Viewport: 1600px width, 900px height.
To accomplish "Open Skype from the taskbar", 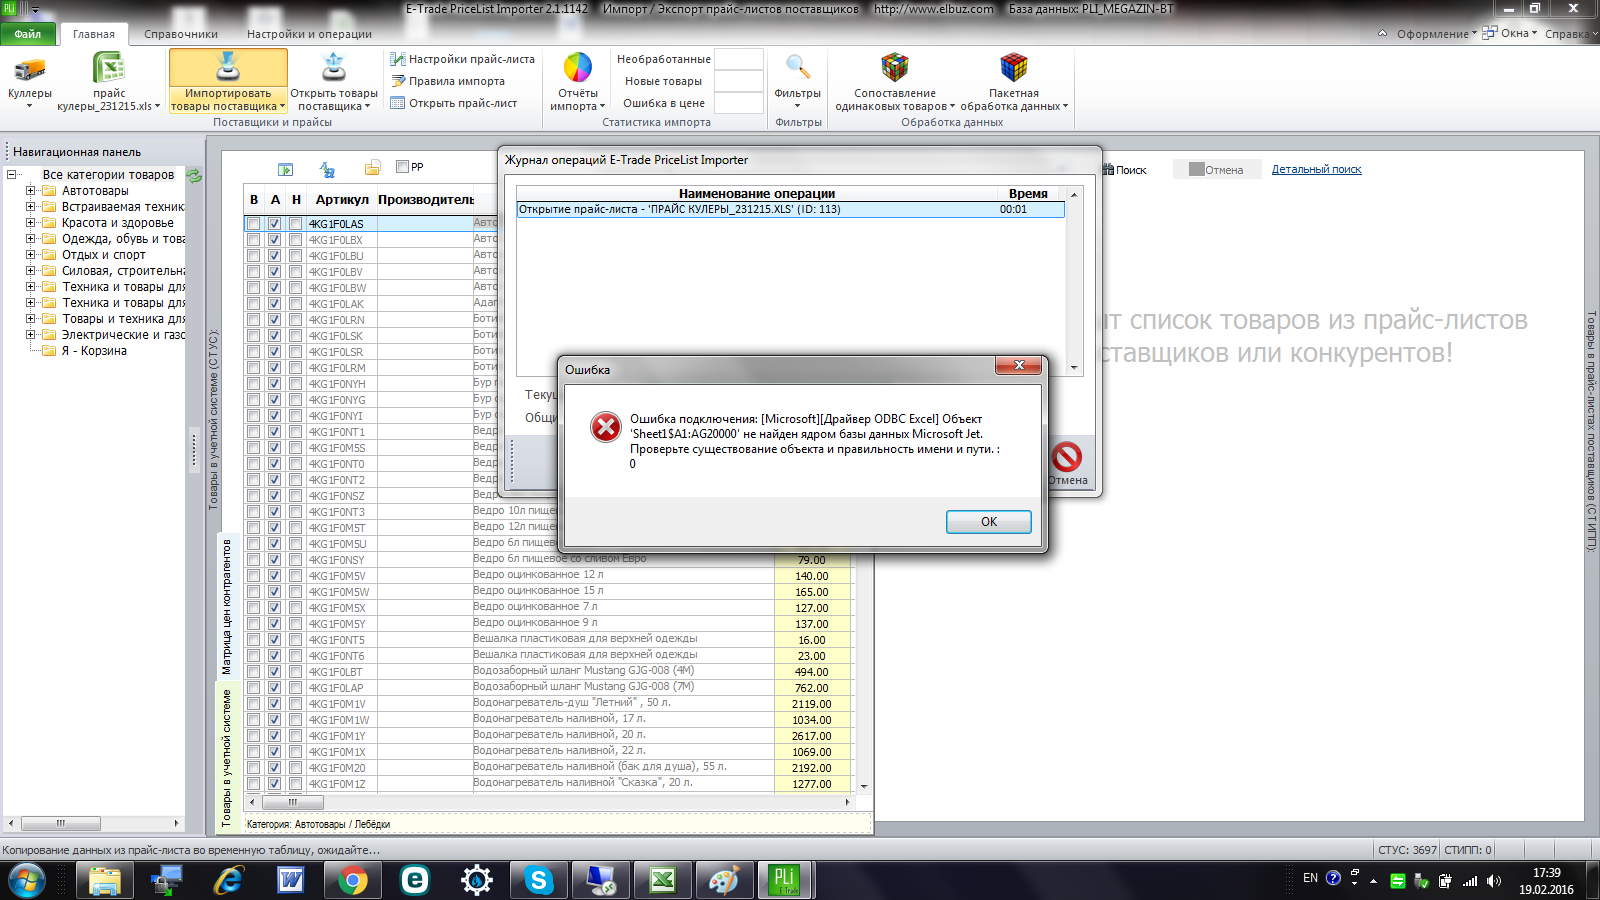I will point(539,881).
